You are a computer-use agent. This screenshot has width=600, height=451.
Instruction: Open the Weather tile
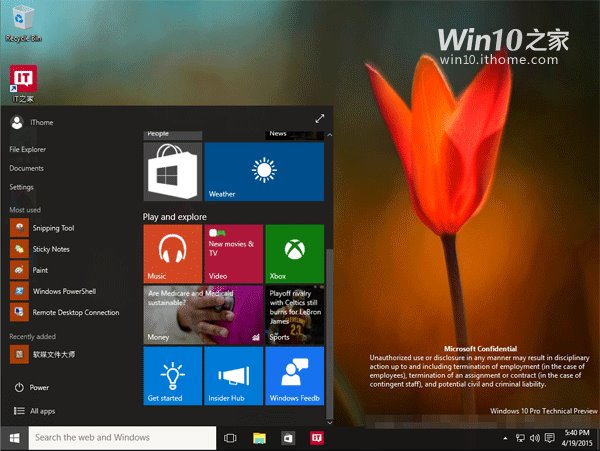click(x=264, y=172)
